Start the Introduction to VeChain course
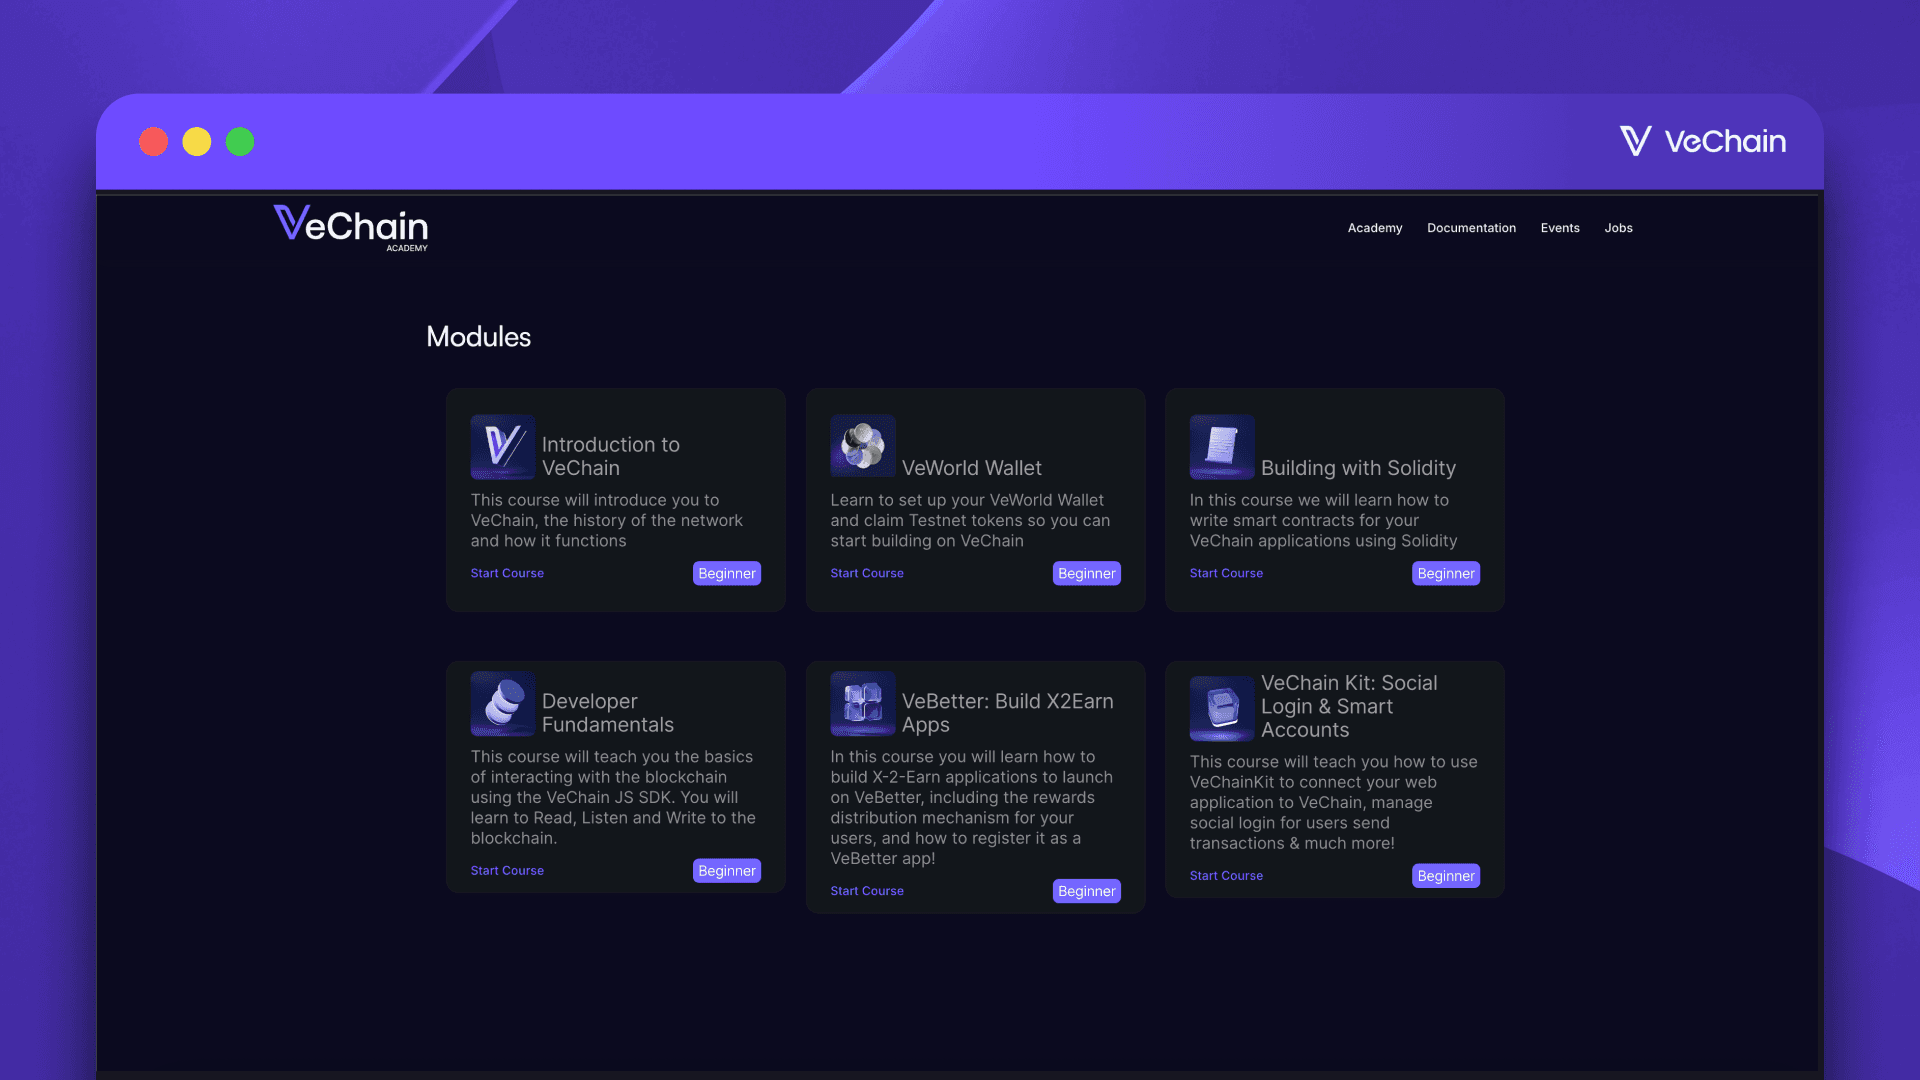This screenshot has height=1080, width=1920. tap(507, 573)
